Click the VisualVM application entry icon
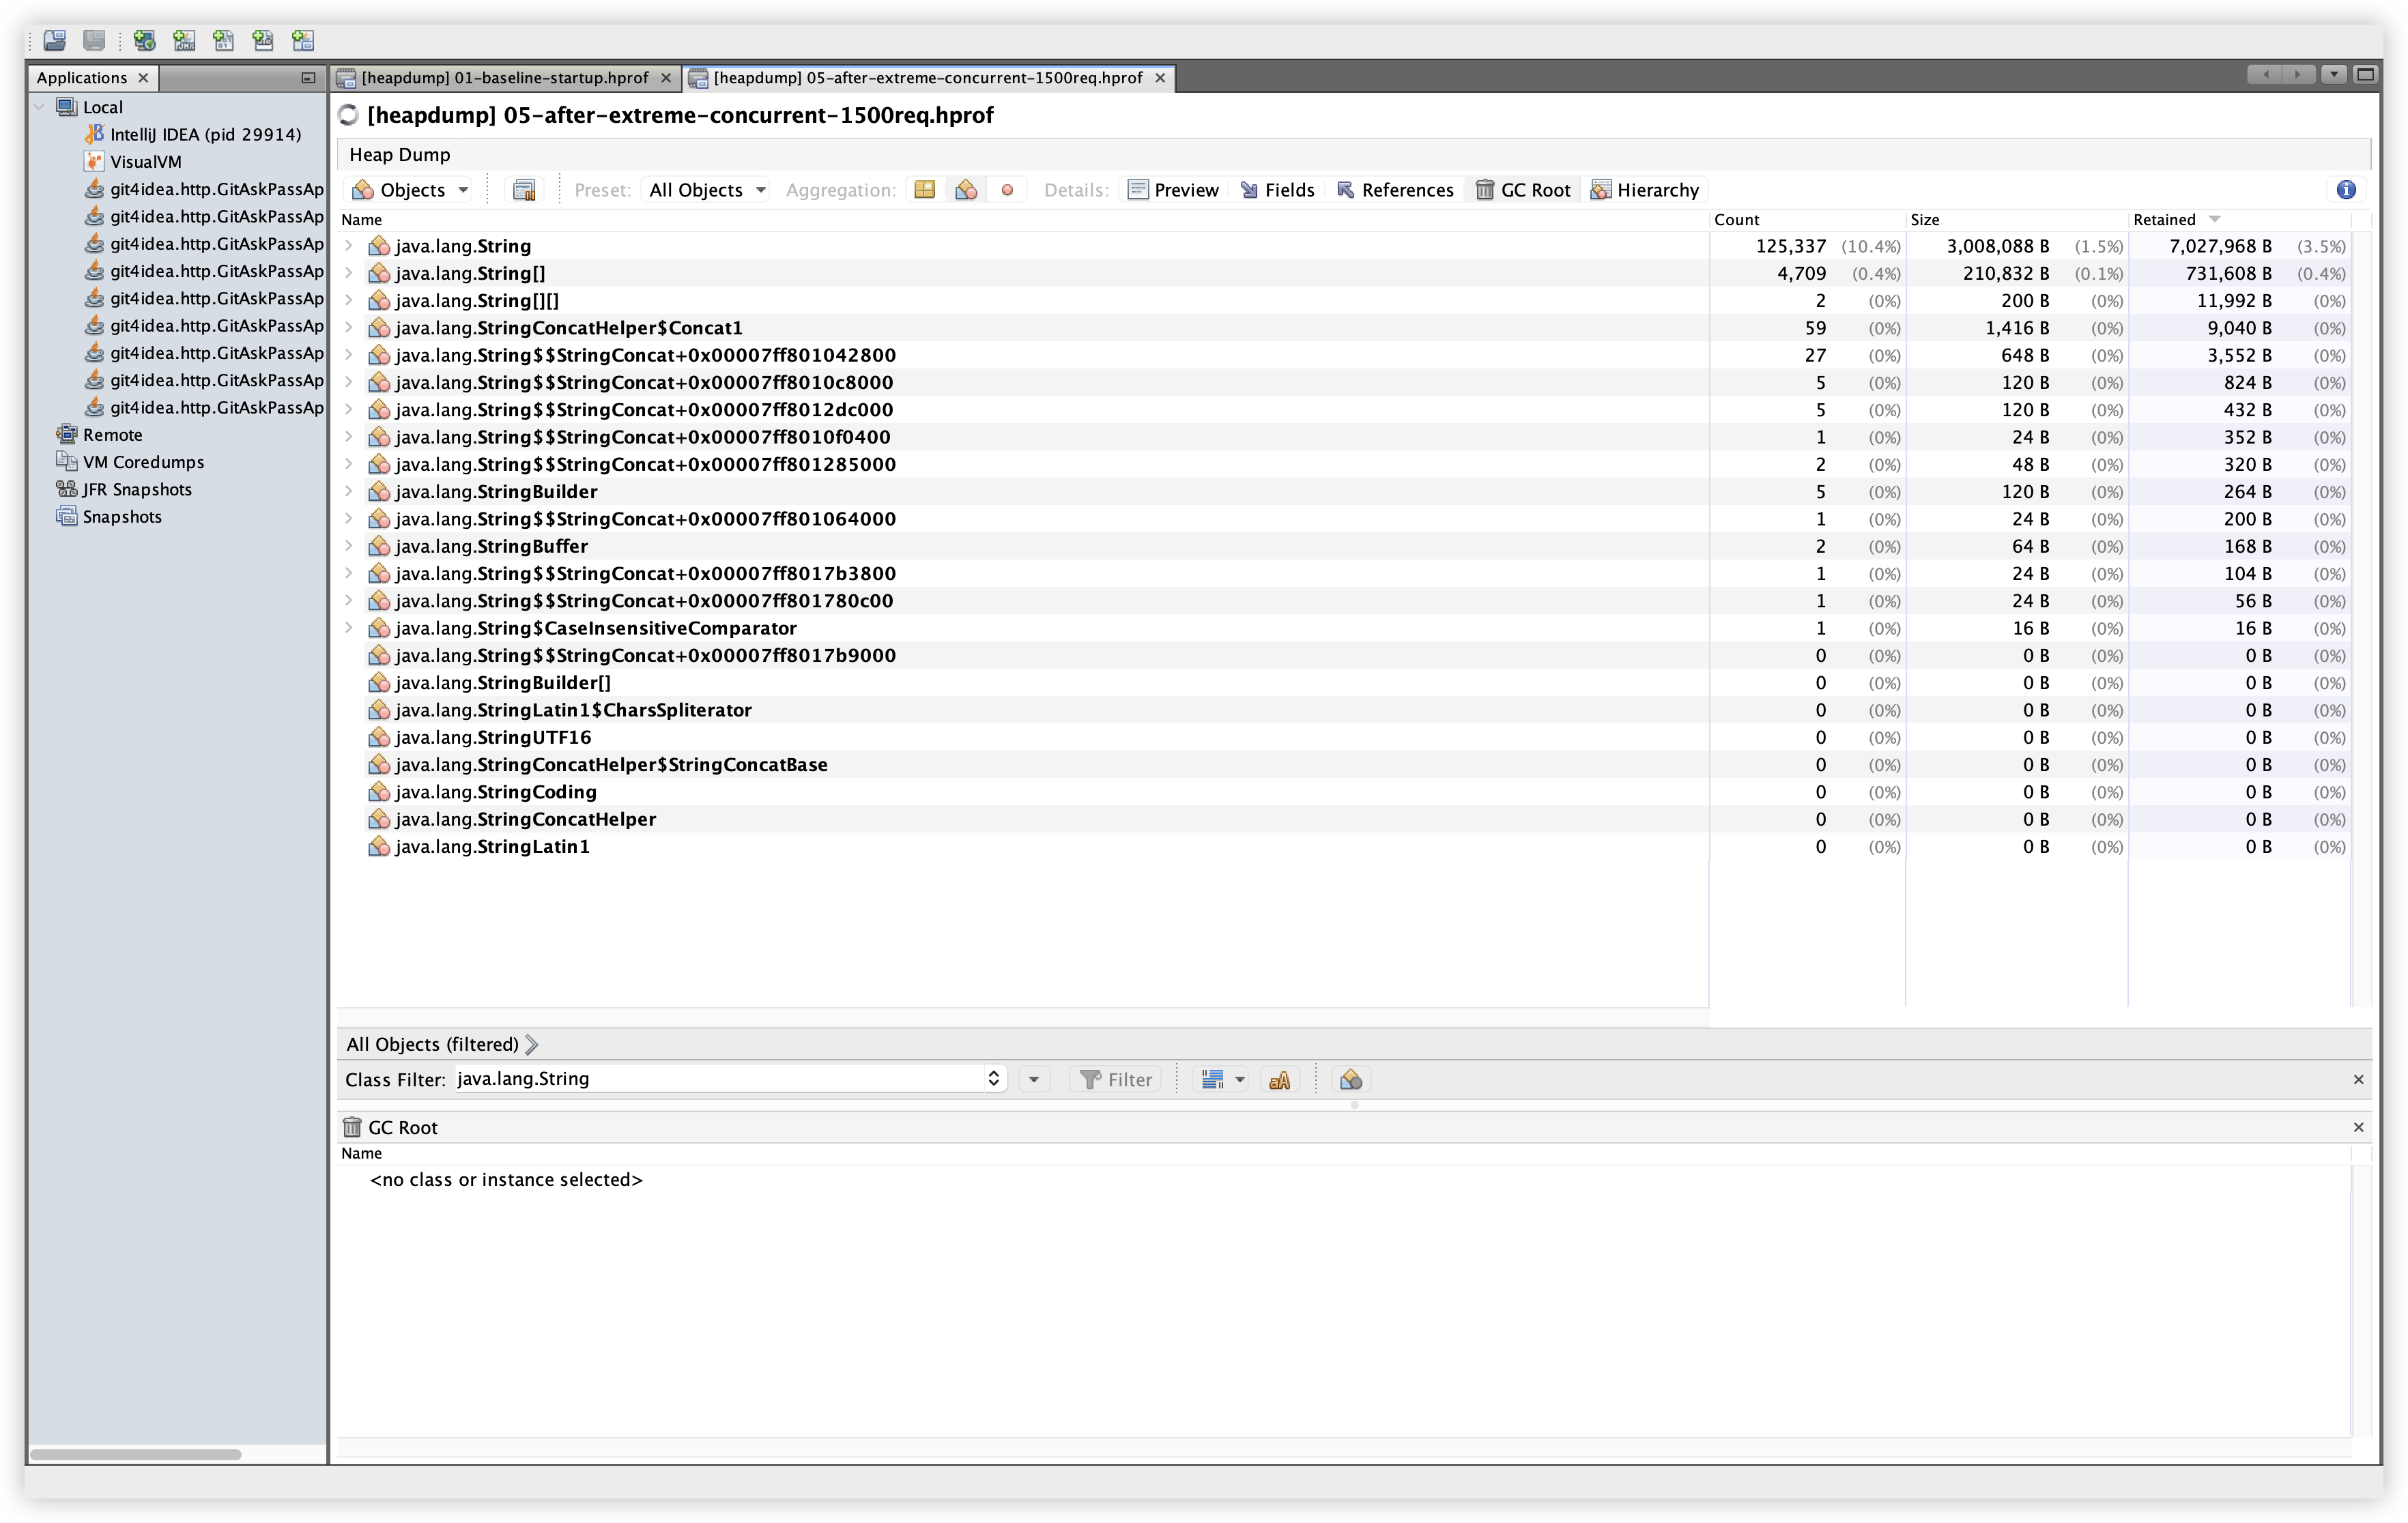This screenshot has height=1523, width=2408. coord(95,162)
